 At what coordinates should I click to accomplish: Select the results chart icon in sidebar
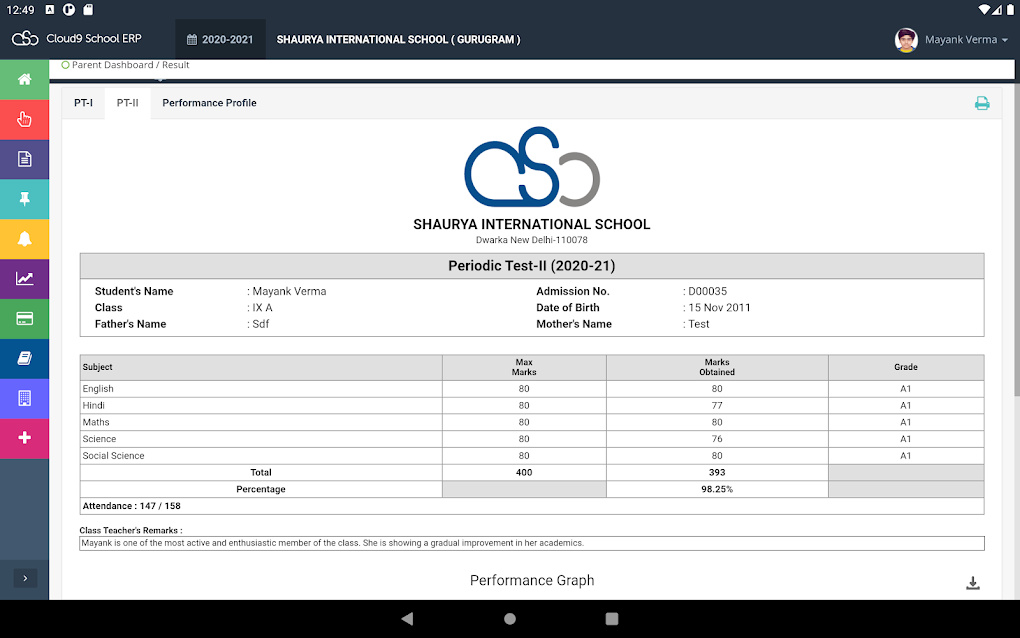pos(24,279)
